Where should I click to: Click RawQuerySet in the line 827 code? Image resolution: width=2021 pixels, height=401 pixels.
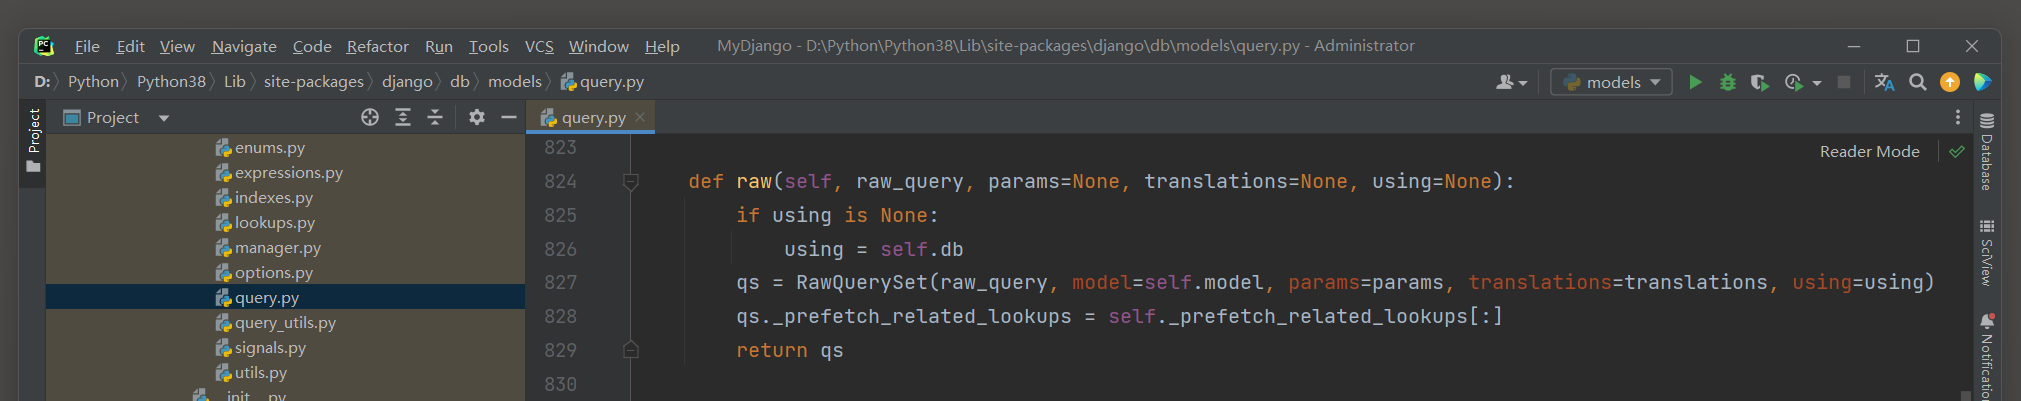(x=862, y=283)
